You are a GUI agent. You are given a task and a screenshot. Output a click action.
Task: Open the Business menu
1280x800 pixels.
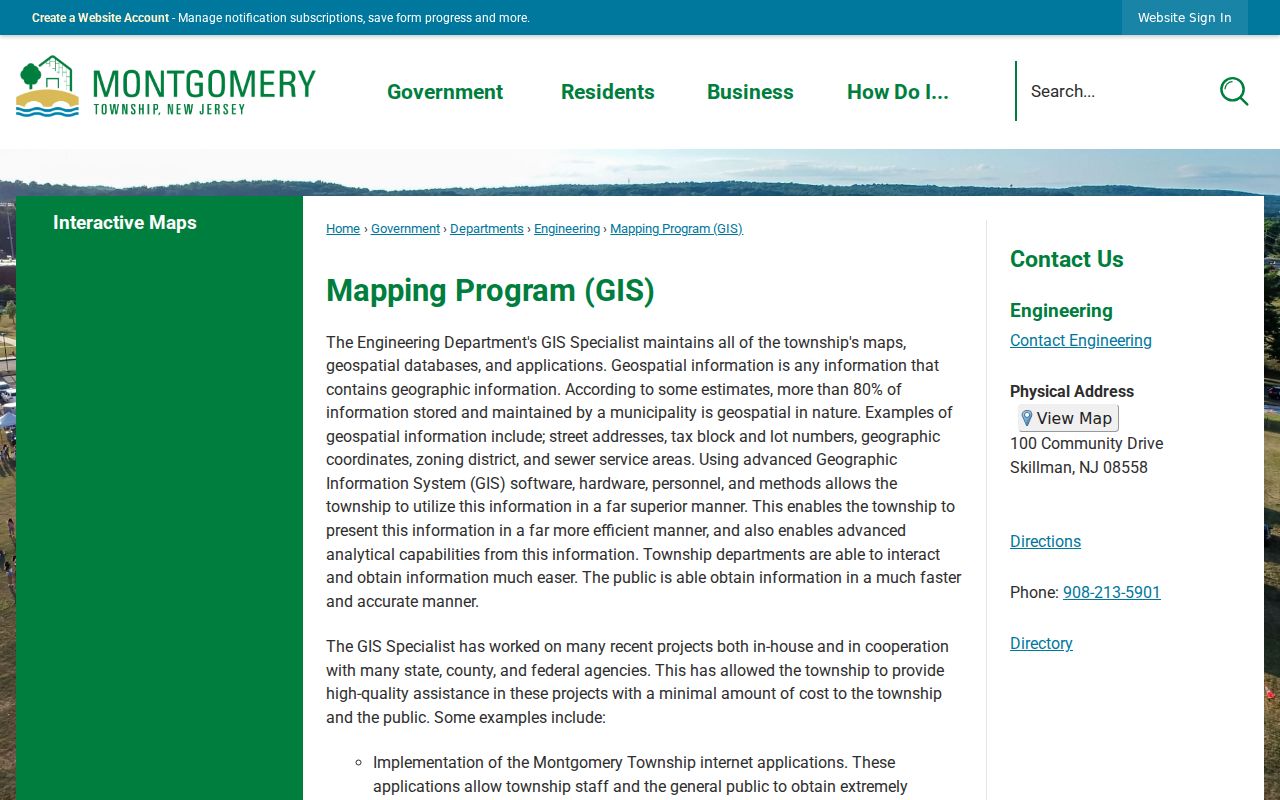(750, 92)
